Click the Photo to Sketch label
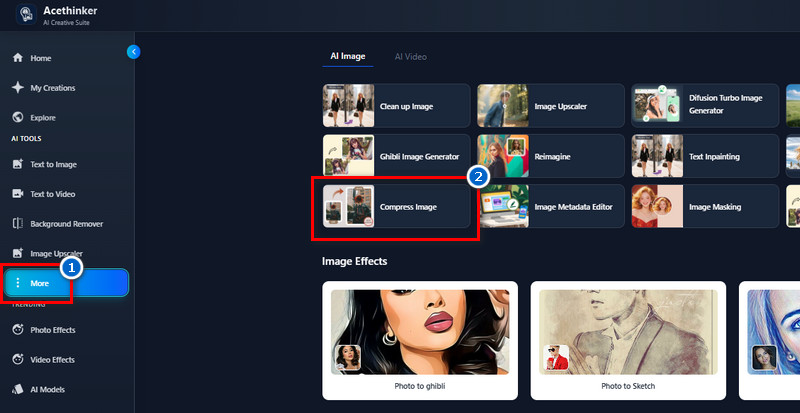Image resolution: width=800 pixels, height=413 pixels. pos(628,386)
